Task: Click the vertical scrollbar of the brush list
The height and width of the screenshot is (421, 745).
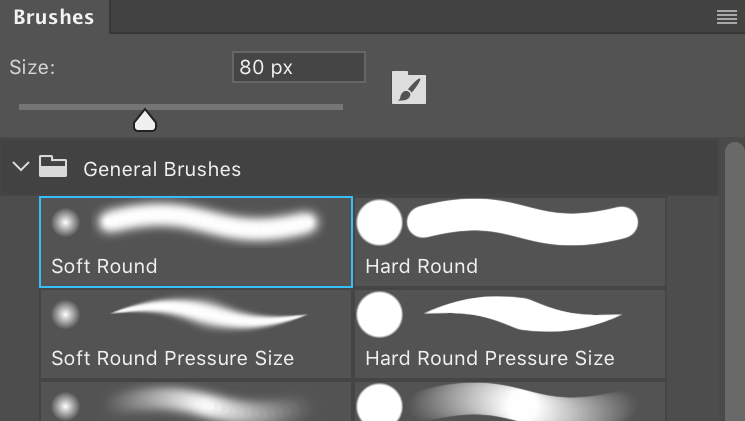Action: point(735,281)
